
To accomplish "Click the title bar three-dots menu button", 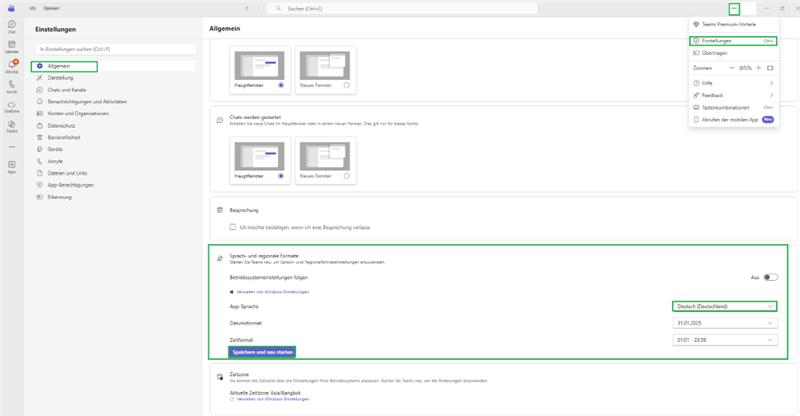I will click(x=734, y=9).
